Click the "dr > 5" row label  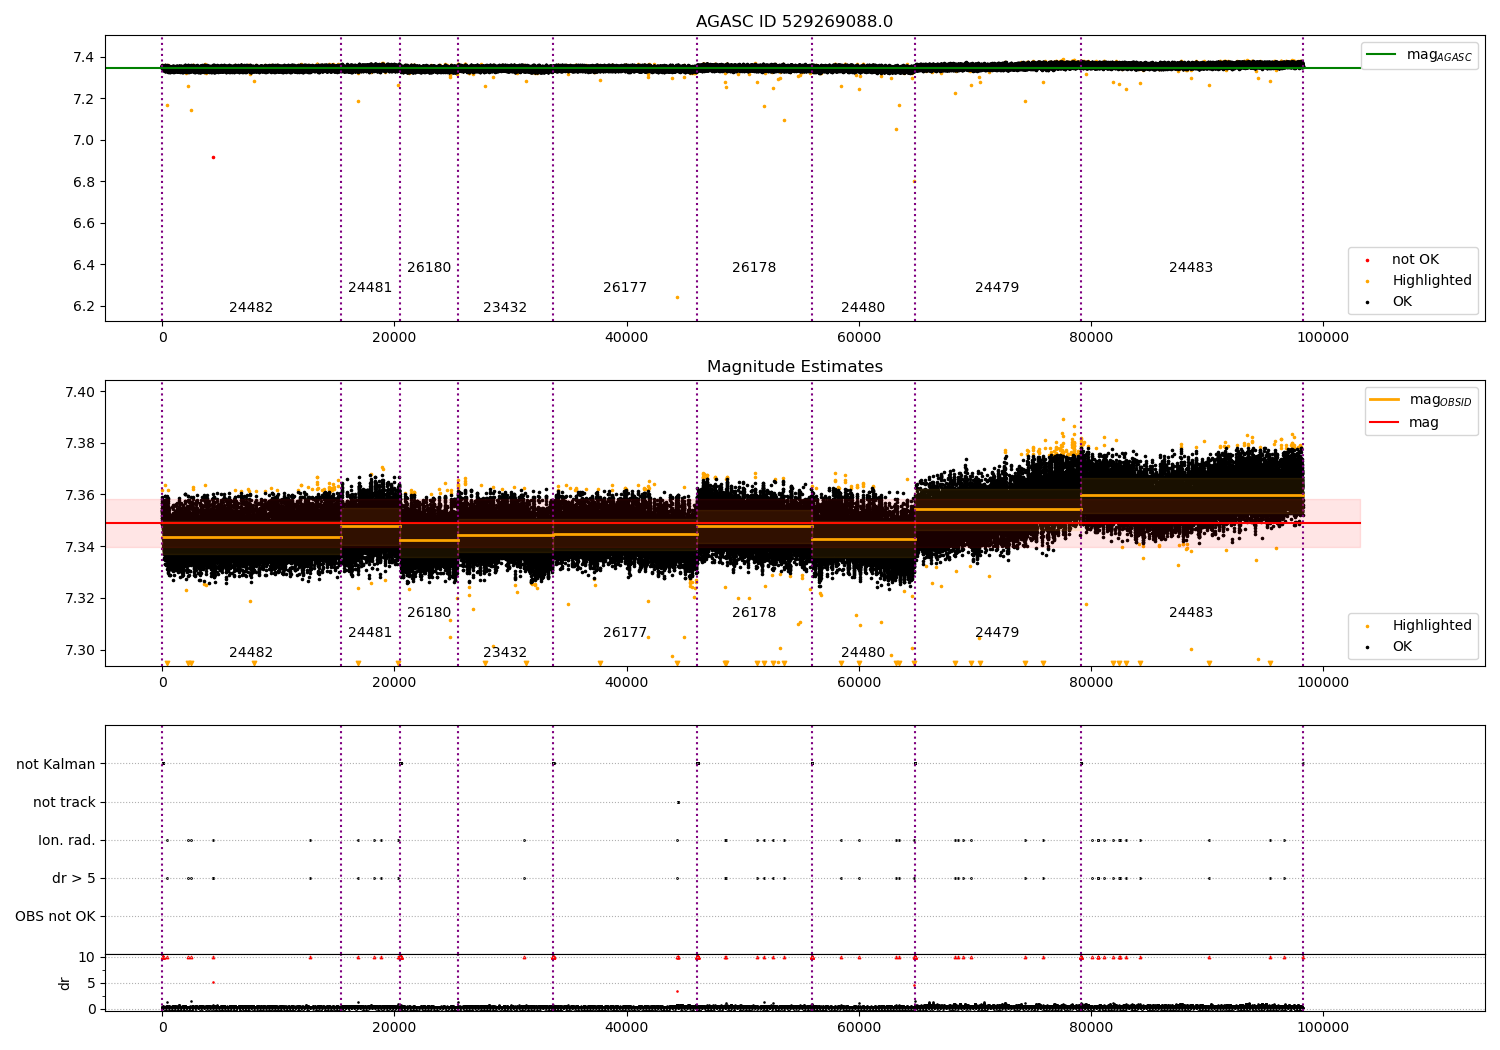pos(74,879)
